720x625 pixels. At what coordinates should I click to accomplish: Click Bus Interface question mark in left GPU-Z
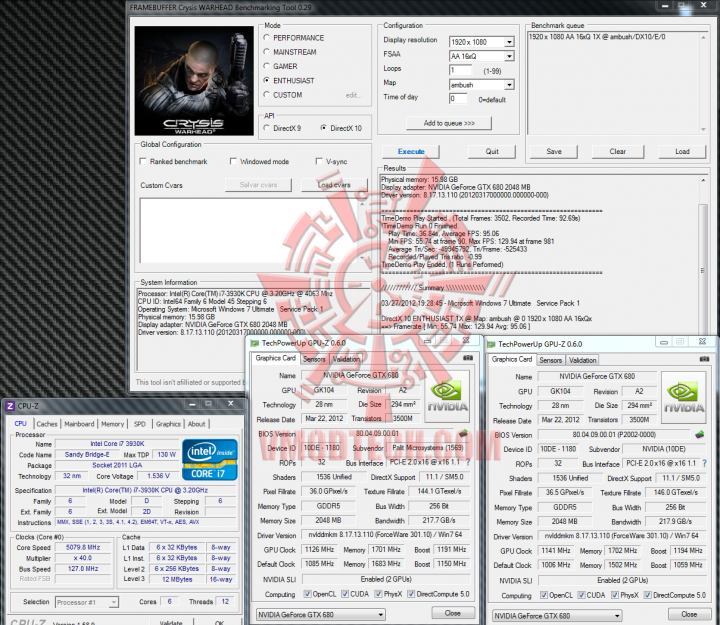(468, 462)
